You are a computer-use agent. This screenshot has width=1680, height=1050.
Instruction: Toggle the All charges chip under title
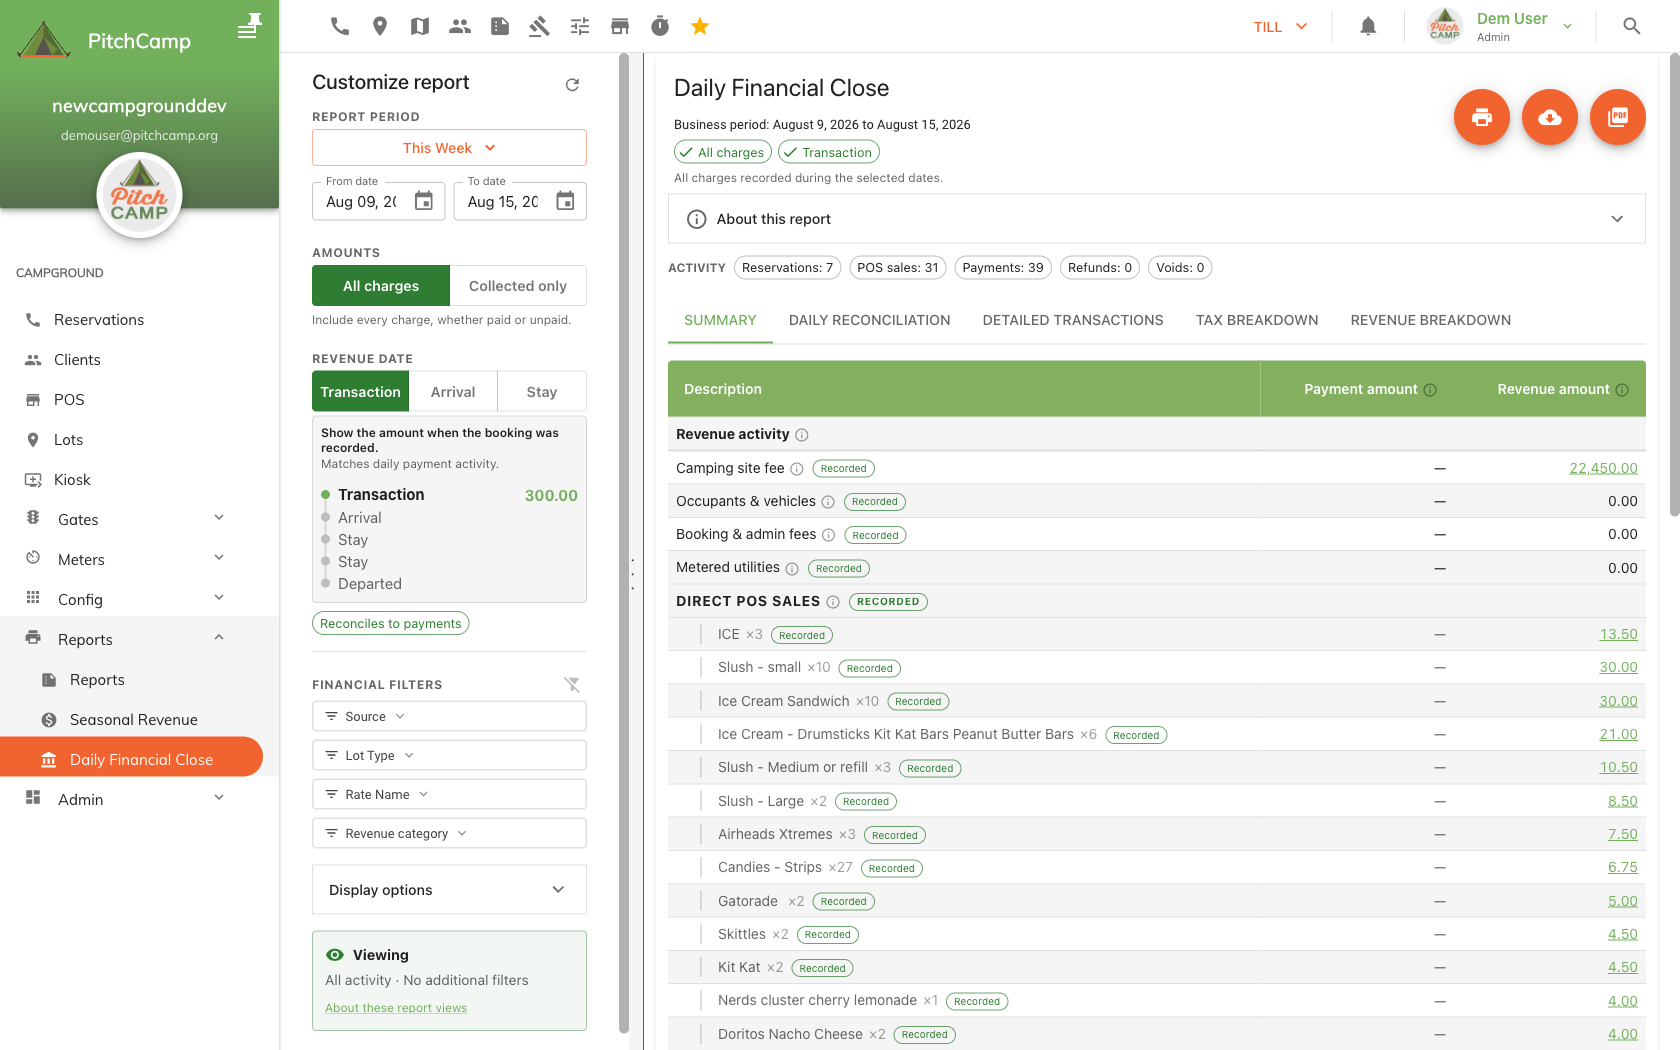(722, 152)
